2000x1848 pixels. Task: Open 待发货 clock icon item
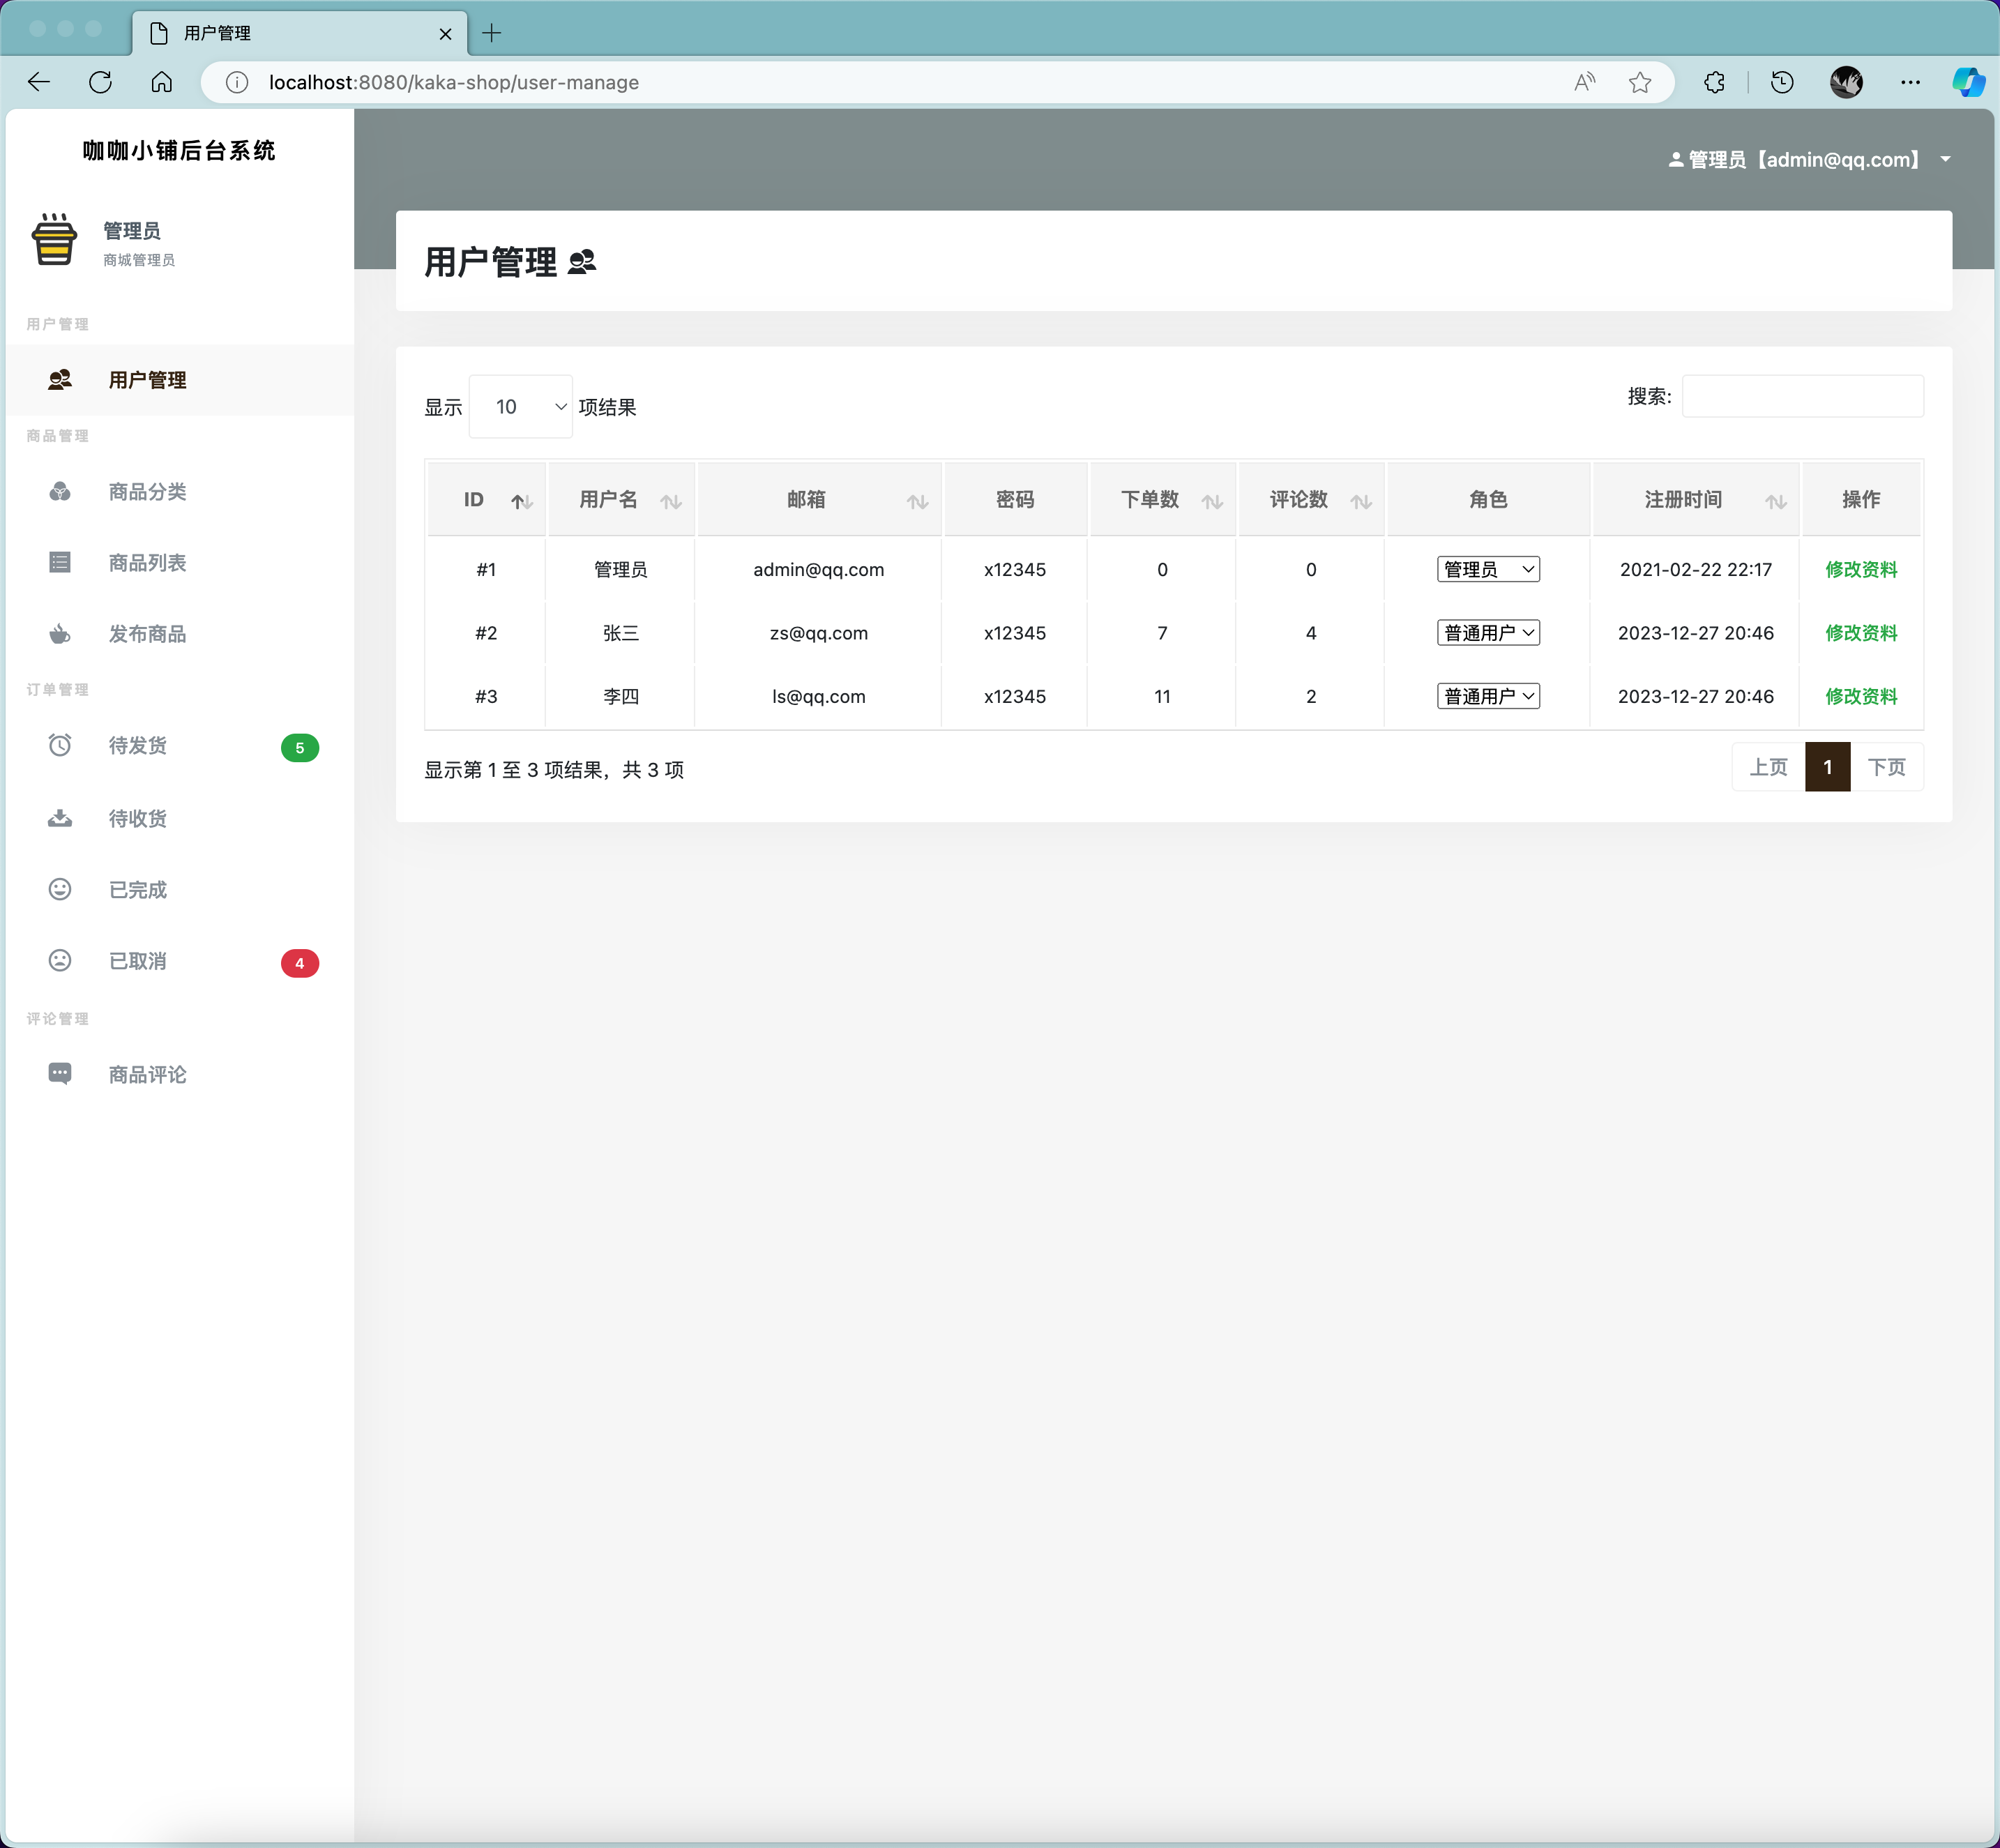(x=60, y=745)
